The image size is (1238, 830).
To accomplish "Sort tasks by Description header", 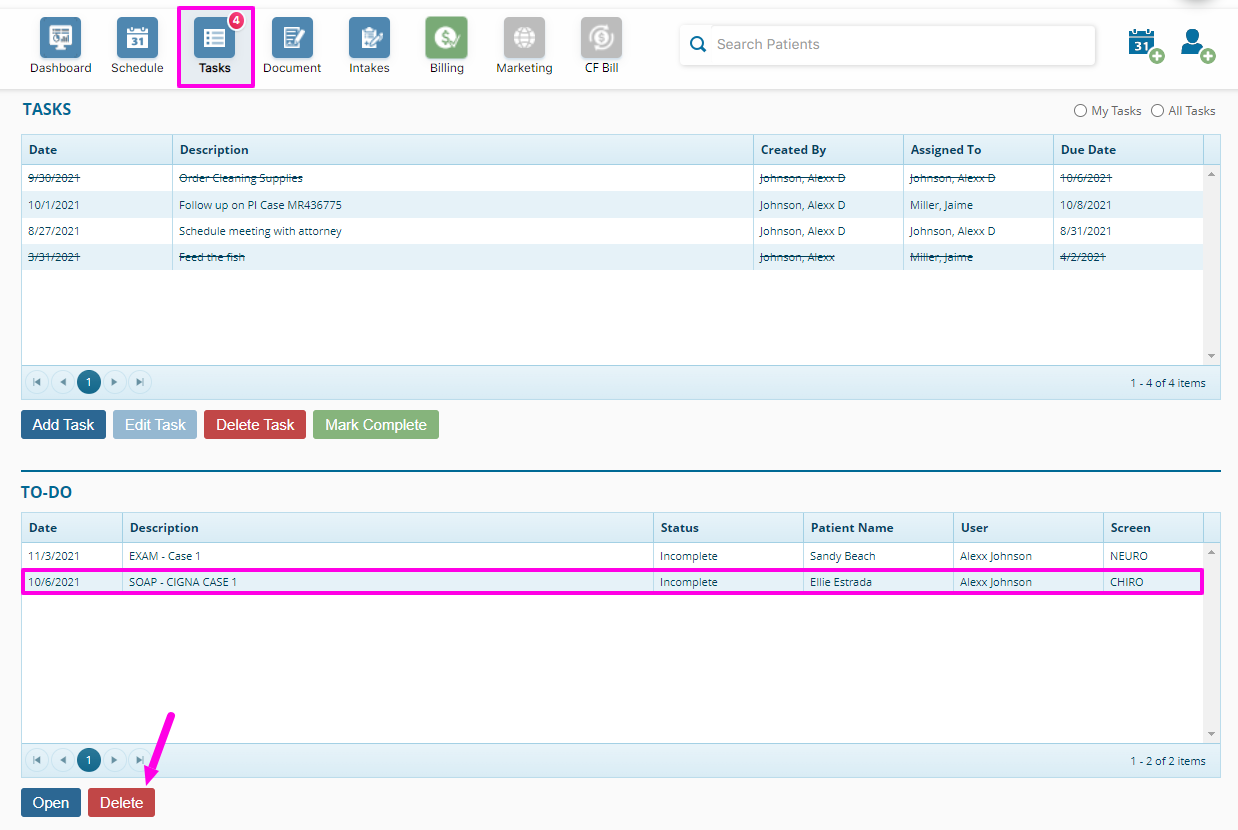I will (x=463, y=150).
